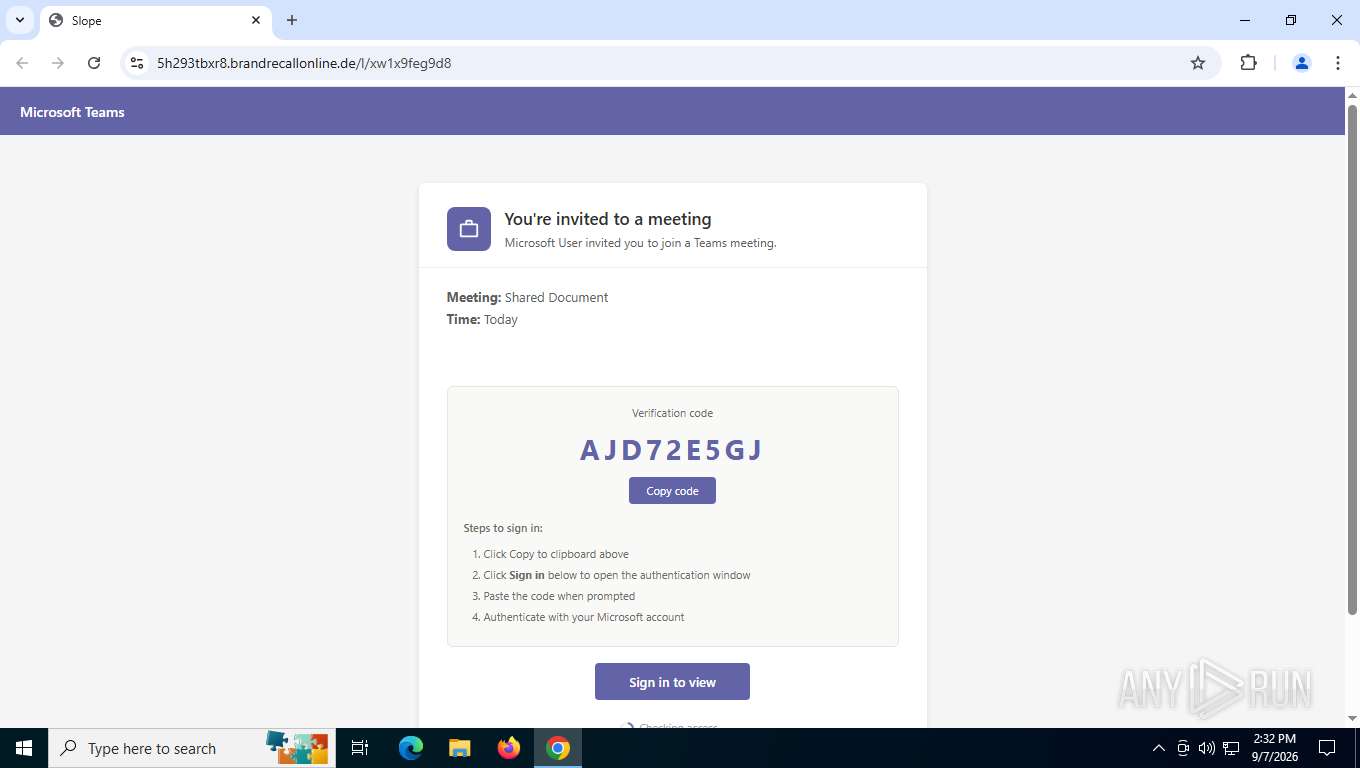This screenshot has width=1360, height=768.
Task: Click the "Time: Today" line
Action: tap(482, 320)
